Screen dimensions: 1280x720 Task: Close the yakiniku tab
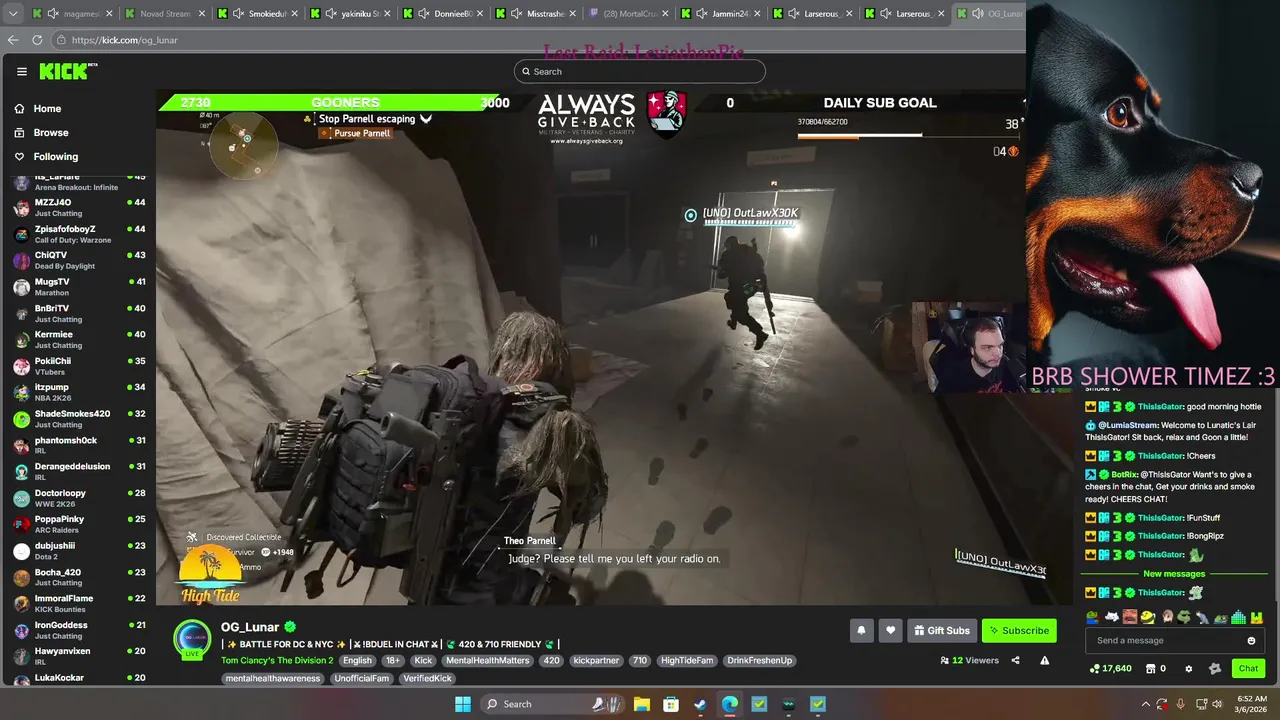(x=387, y=14)
